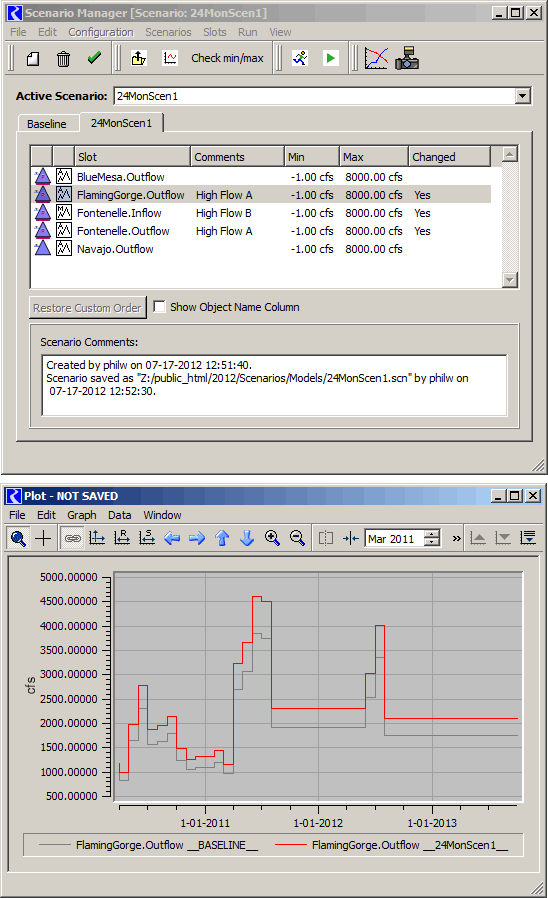
Task: Click the camera snapshot icon
Action: point(407,58)
